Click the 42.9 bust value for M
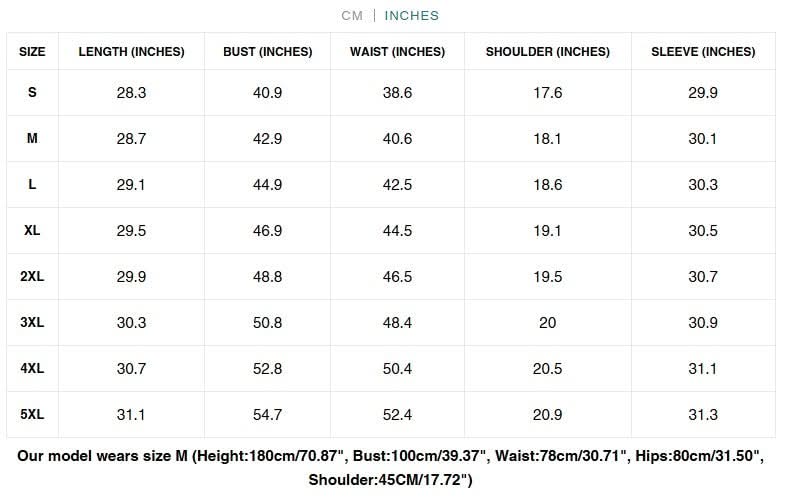The height and width of the screenshot is (504, 785). click(267, 139)
